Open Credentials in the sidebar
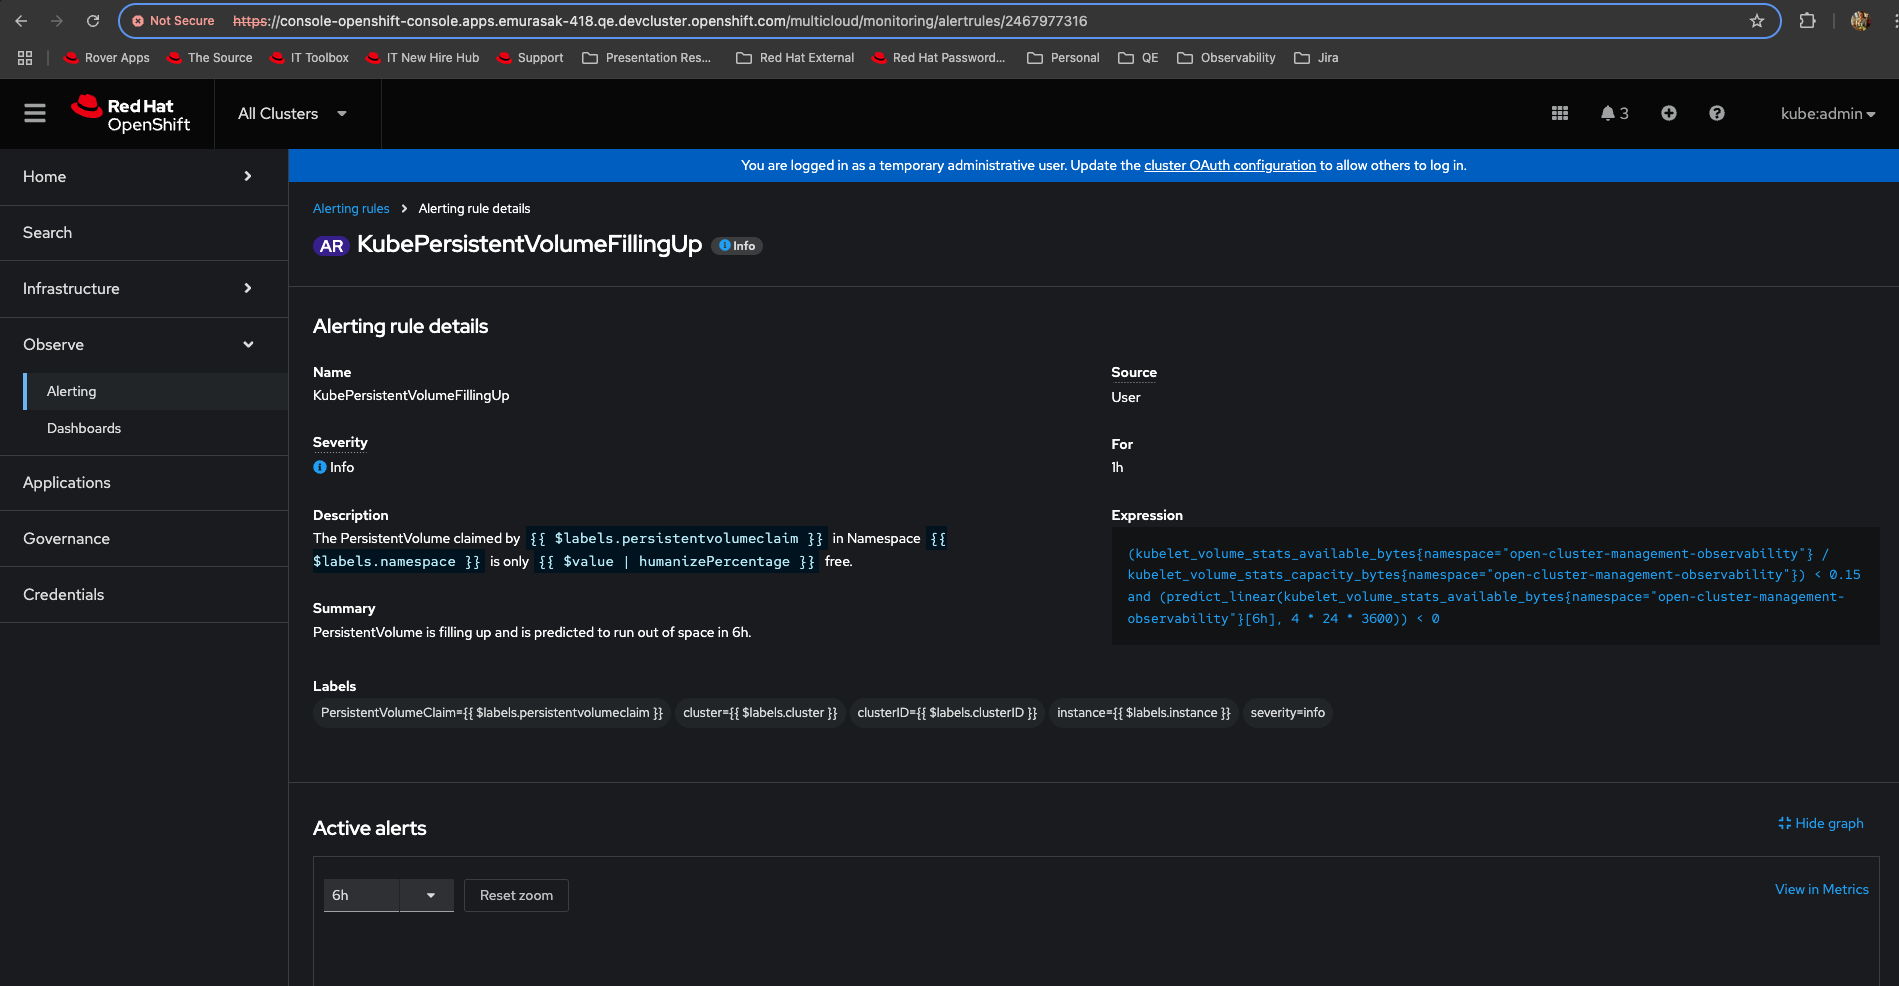The image size is (1899, 986). [x=144, y=595]
